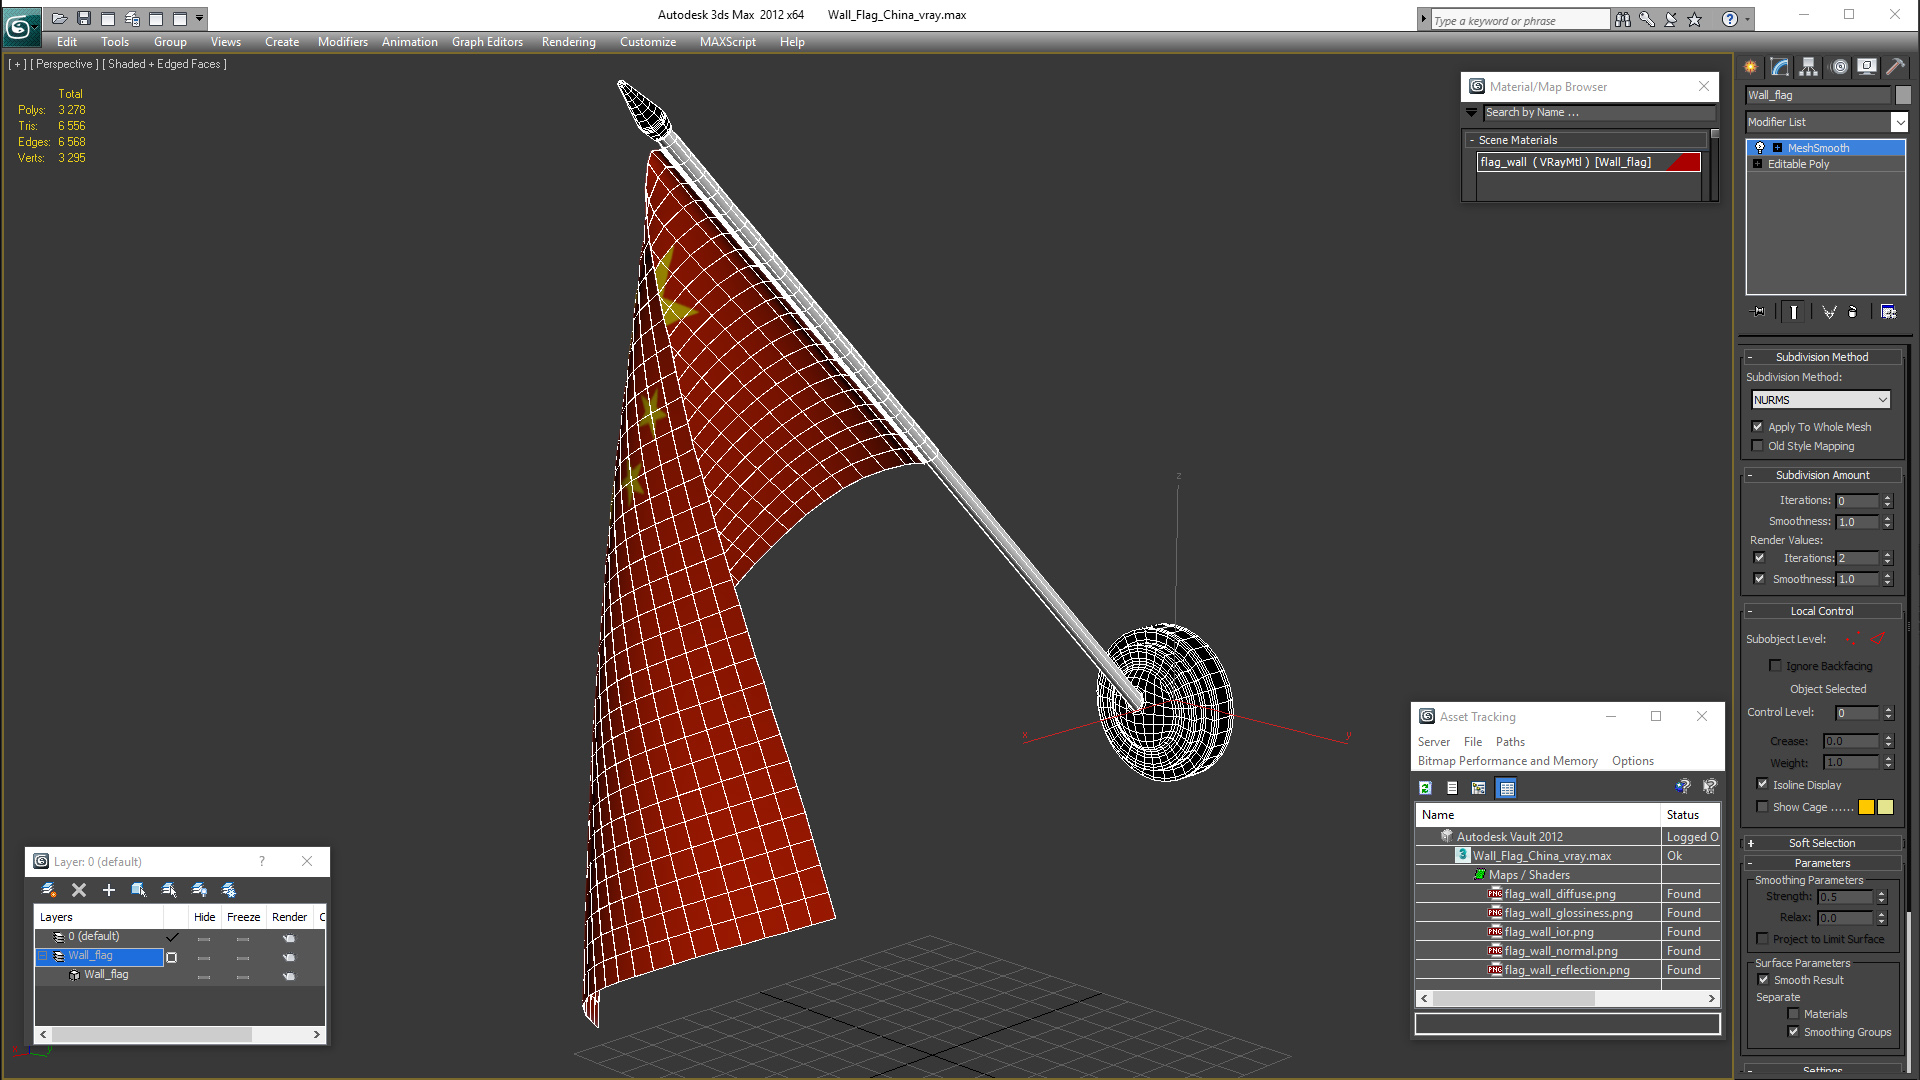Open Subdivision Method NURMS dropdown

point(1821,400)
